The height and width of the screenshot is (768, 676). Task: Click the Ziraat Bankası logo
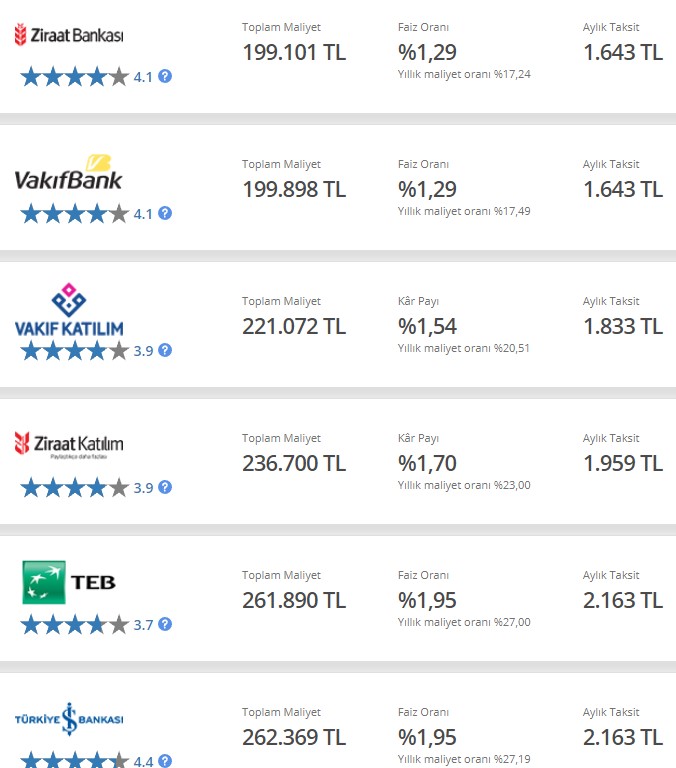pyautogui.click(x=69, y=35)
